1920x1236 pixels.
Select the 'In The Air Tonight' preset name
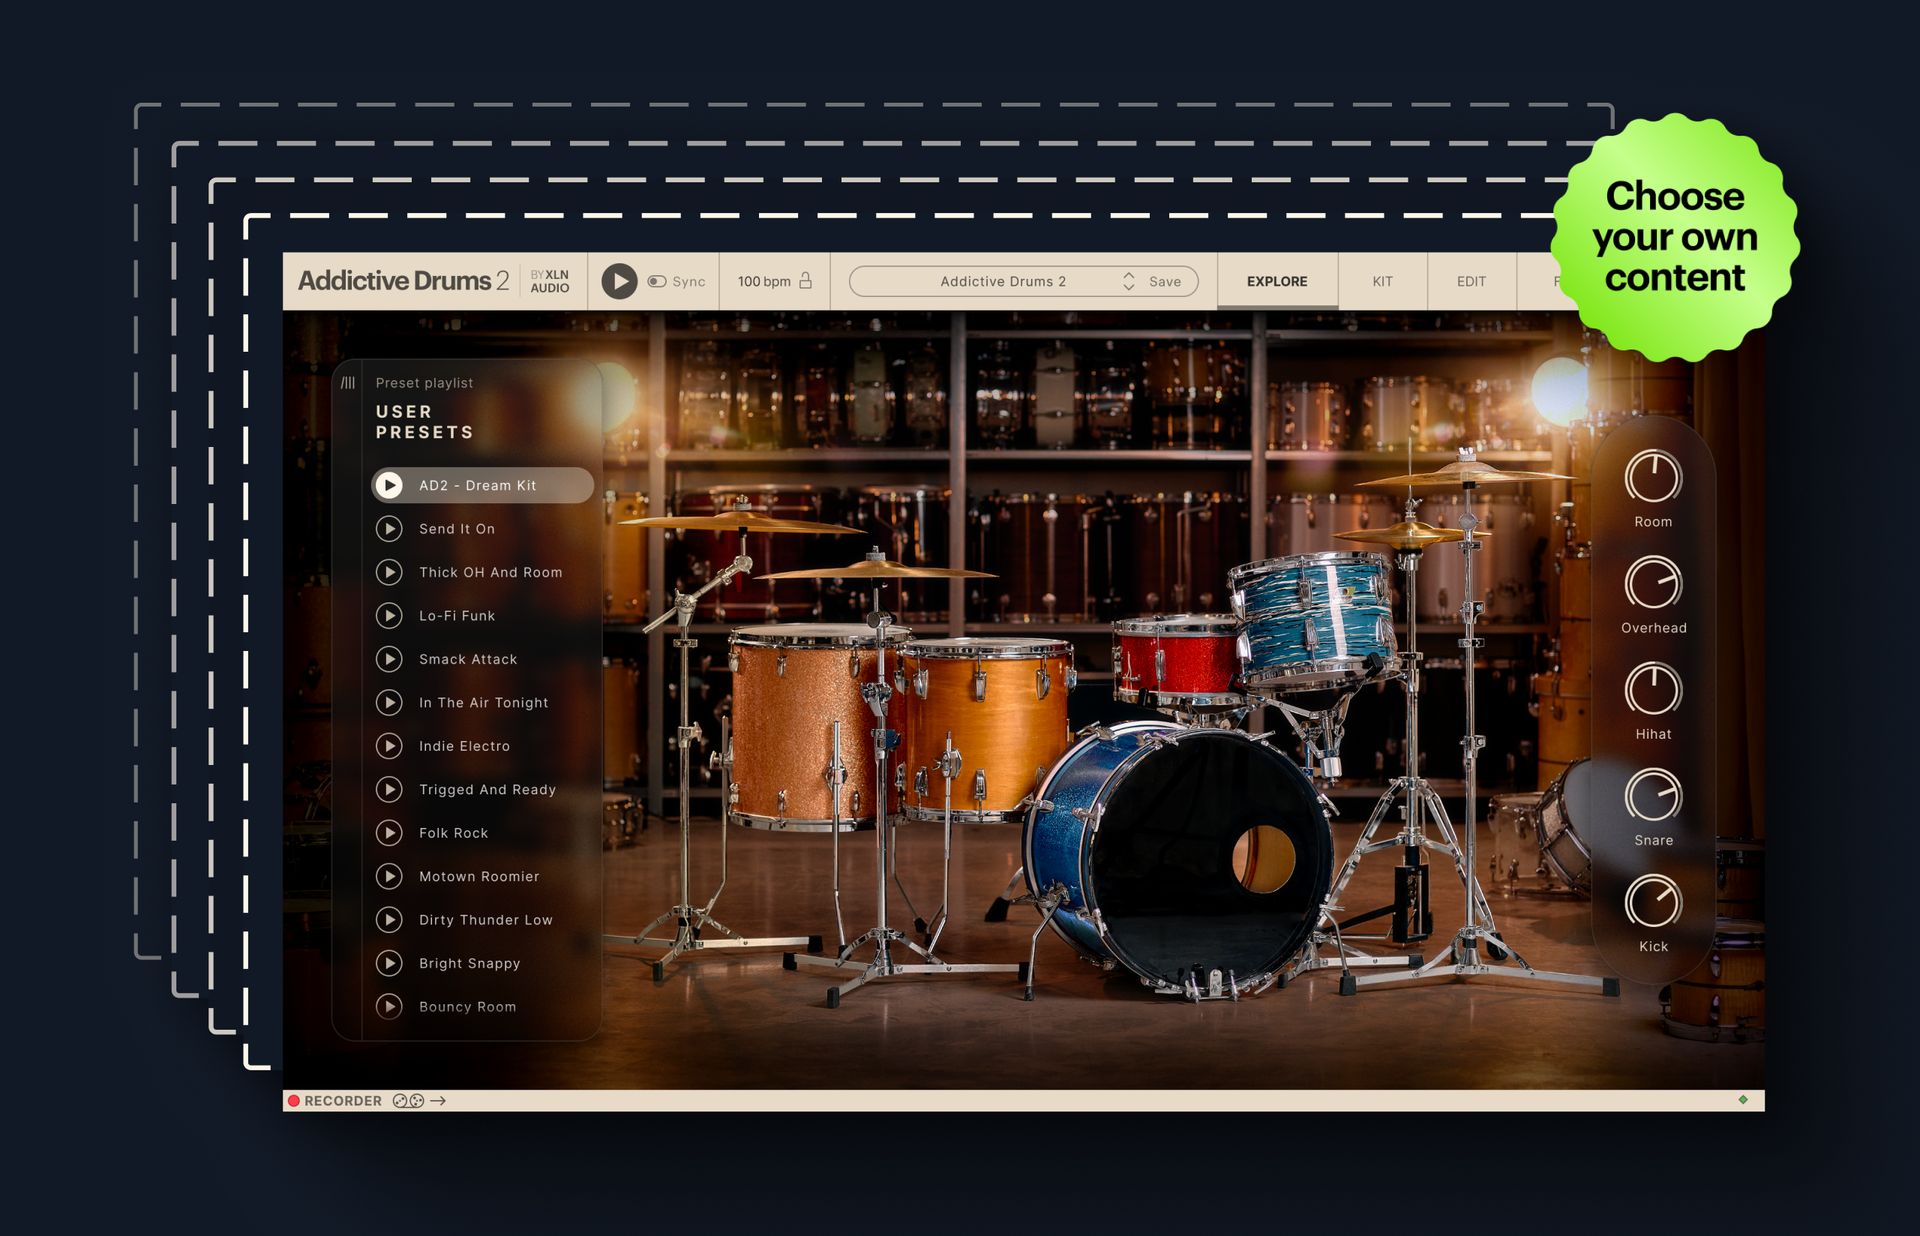coord(484,703)
